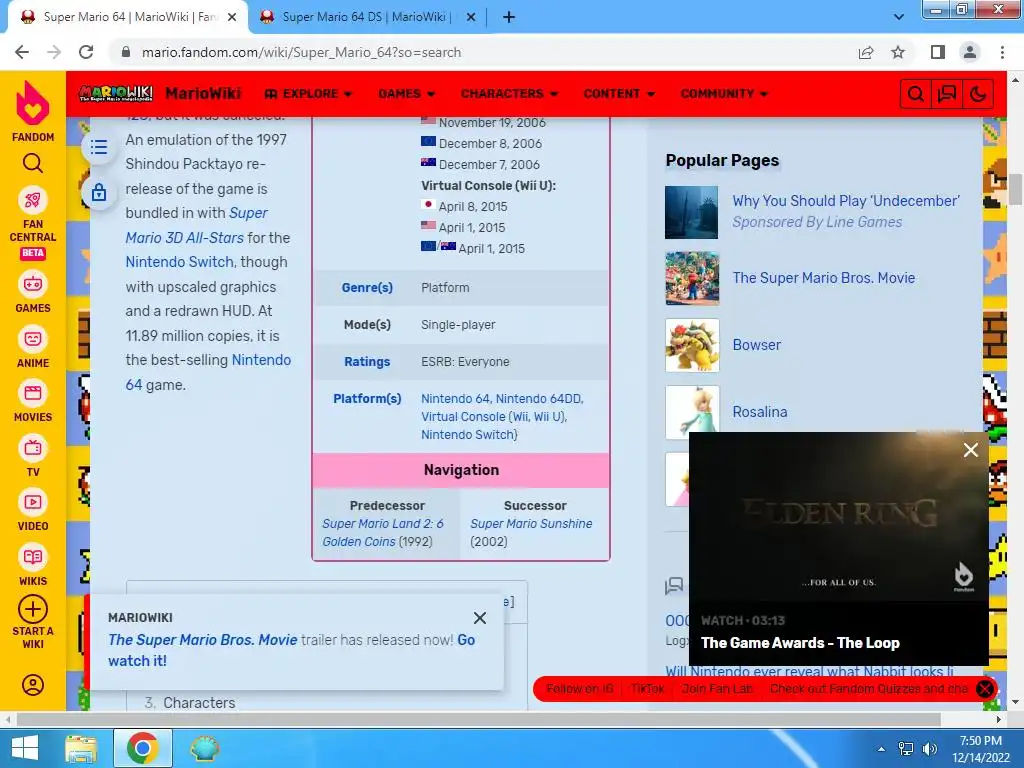
Task: Open a new browser tab with plus
Action: (x=509, y=17)
